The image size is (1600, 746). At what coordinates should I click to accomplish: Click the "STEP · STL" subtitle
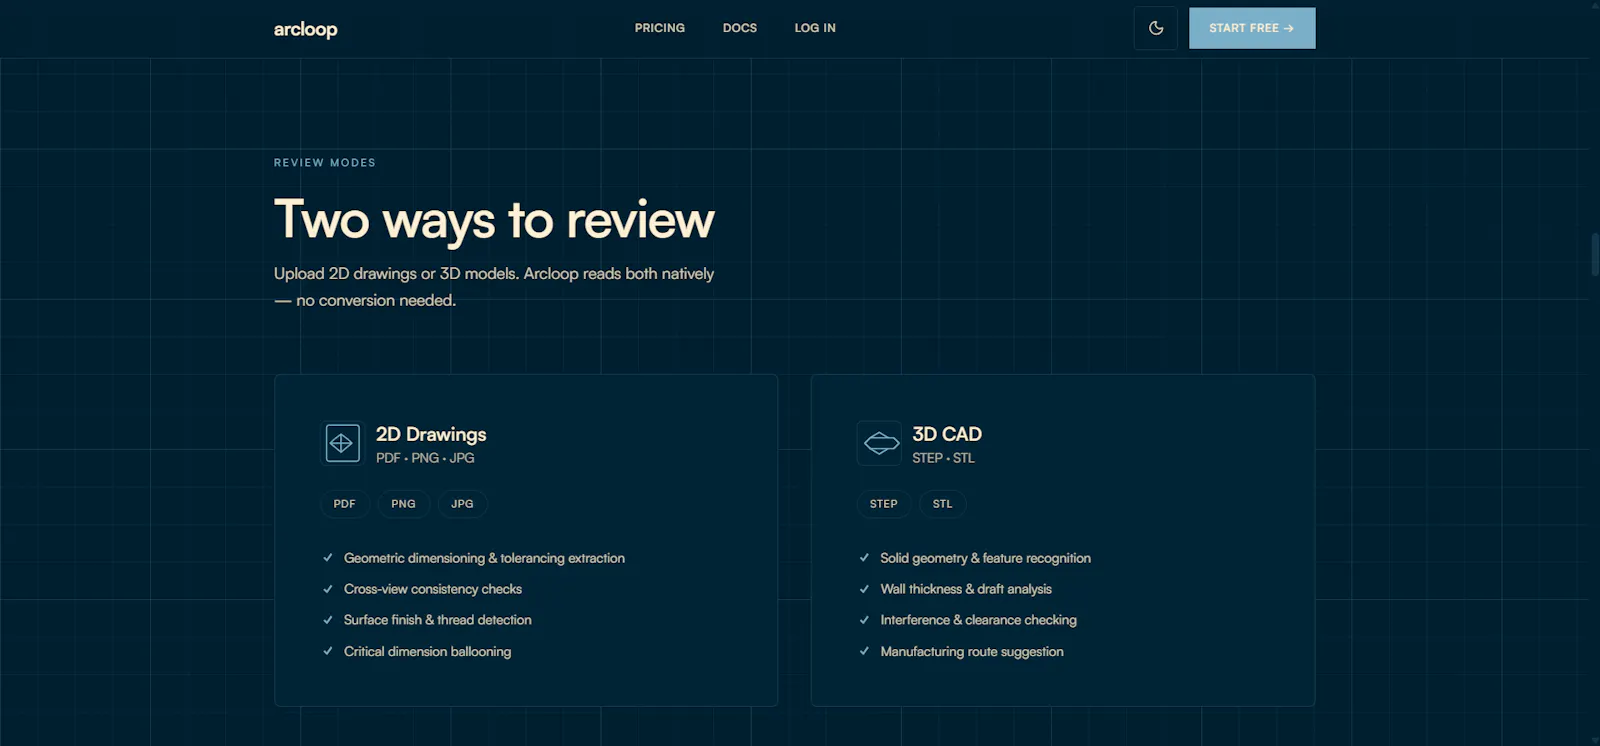(x=943, y=458)
